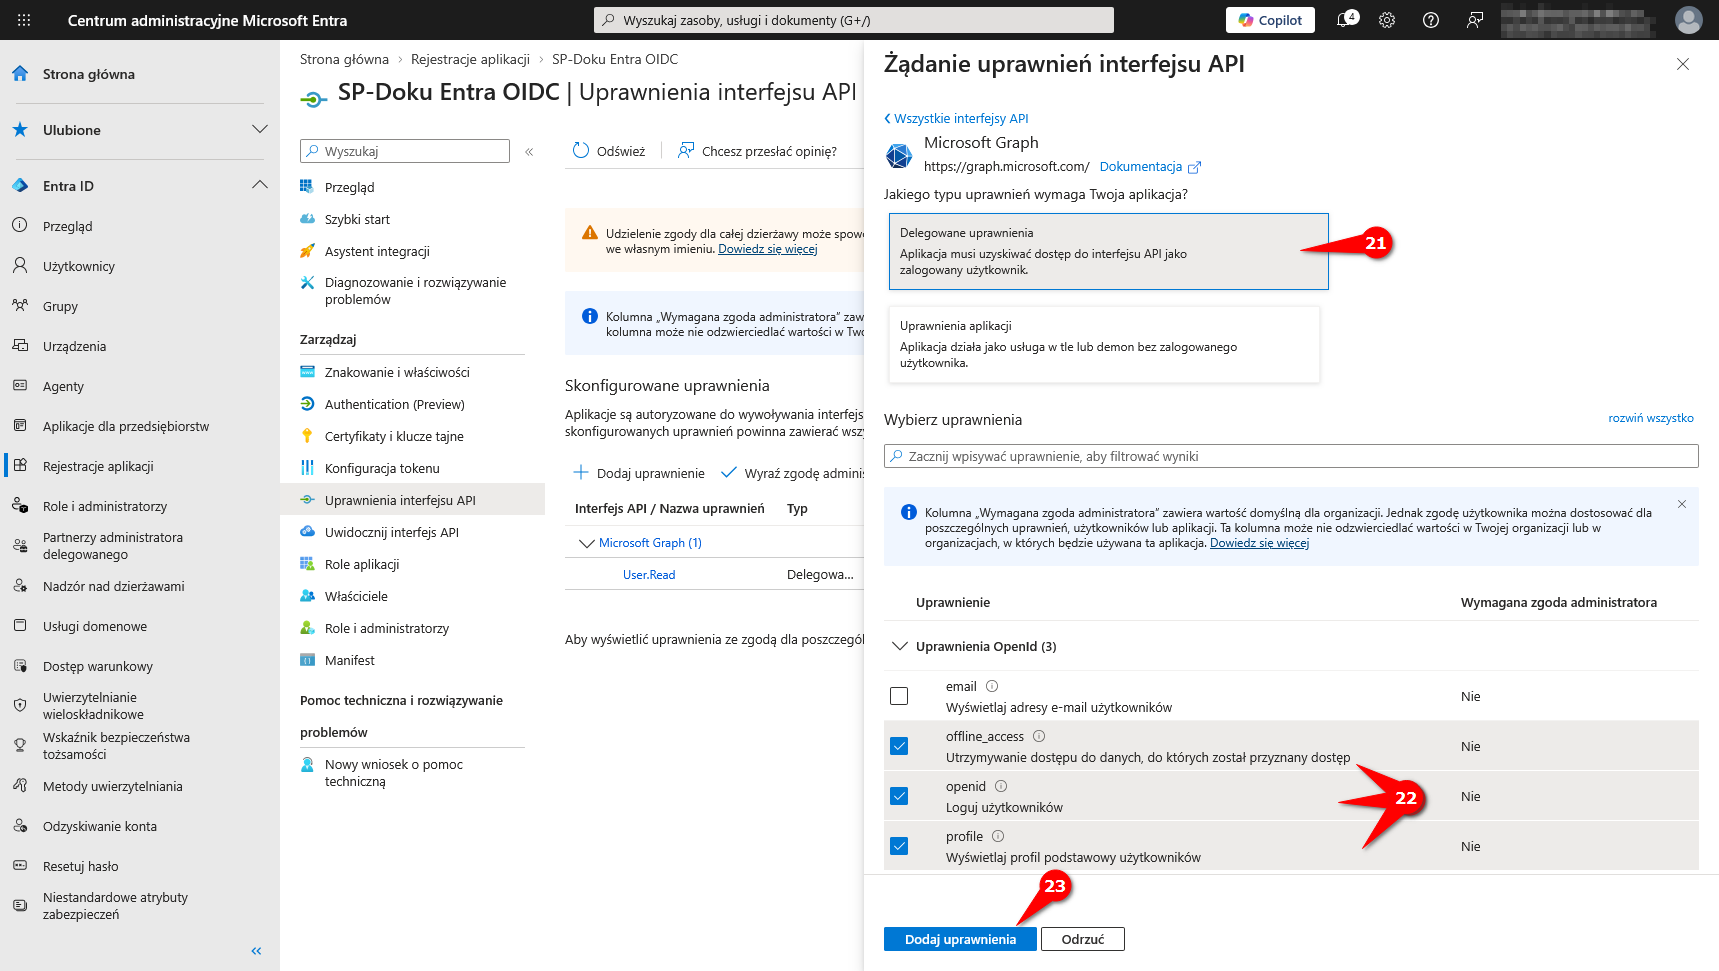
Task: Select Uprawnienia aplikacji permission type
Action: (1104, 344)
